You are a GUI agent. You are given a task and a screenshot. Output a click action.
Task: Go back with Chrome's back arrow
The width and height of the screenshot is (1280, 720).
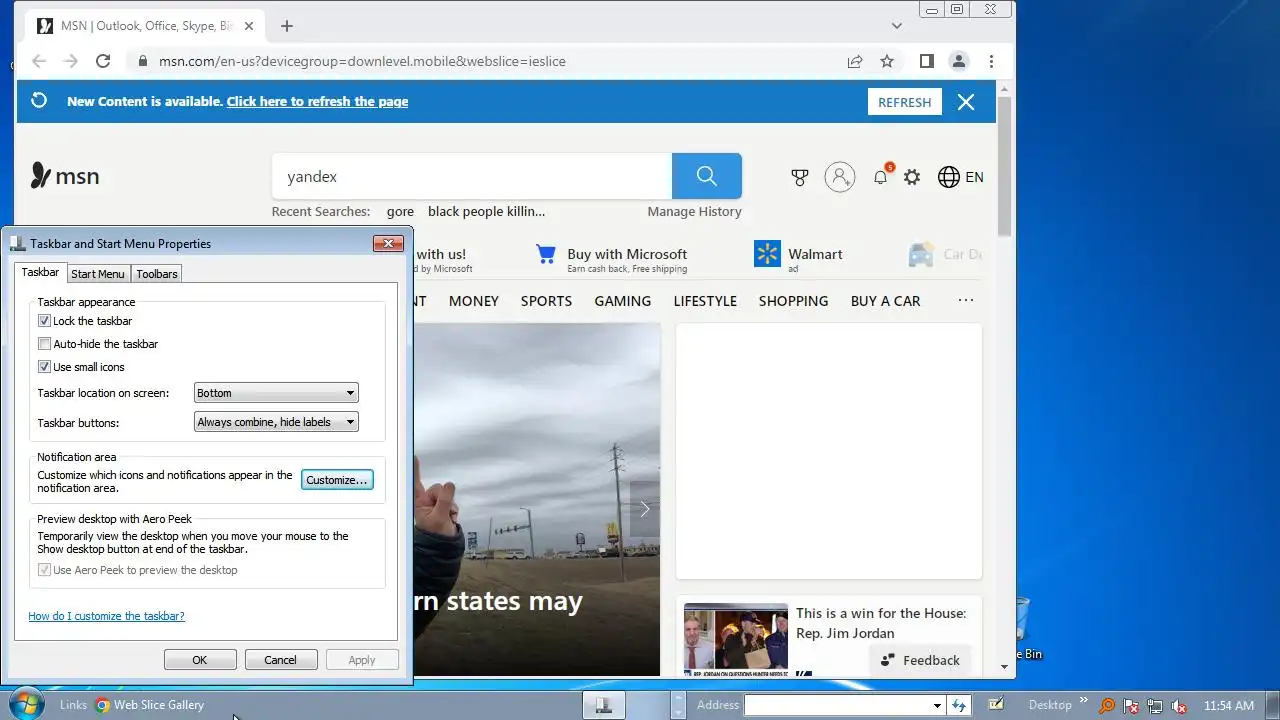[39, 61]
